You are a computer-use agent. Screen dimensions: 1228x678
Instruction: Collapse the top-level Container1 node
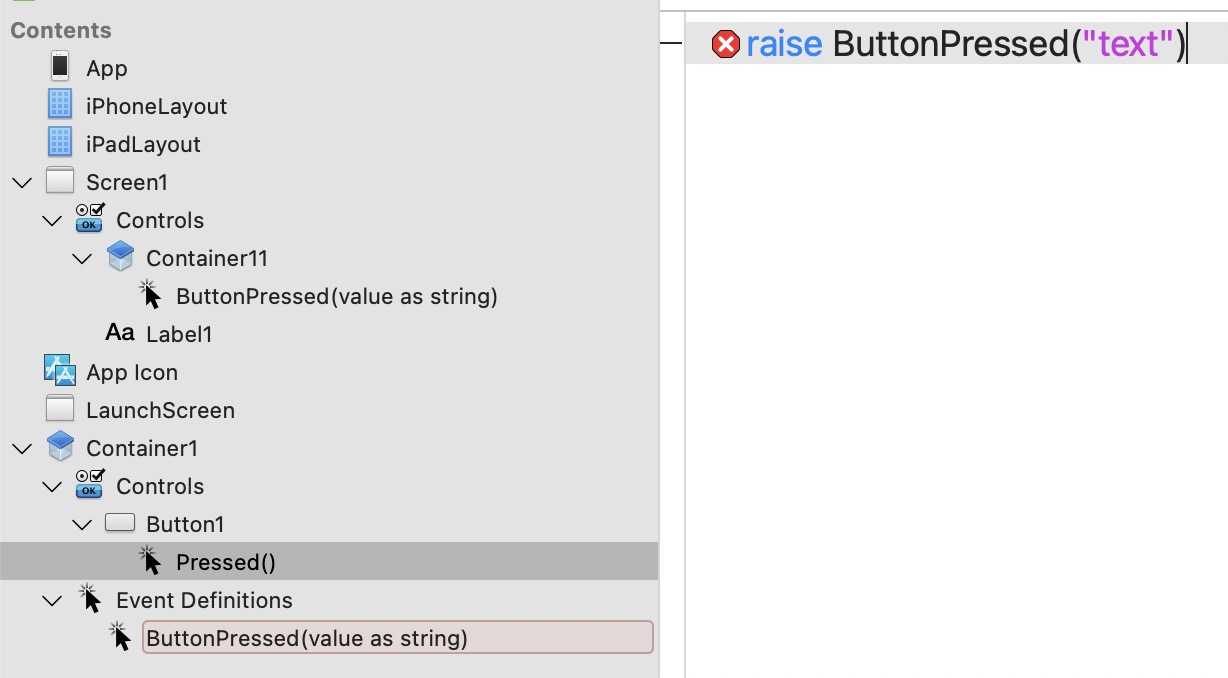(x=21, y=448)
